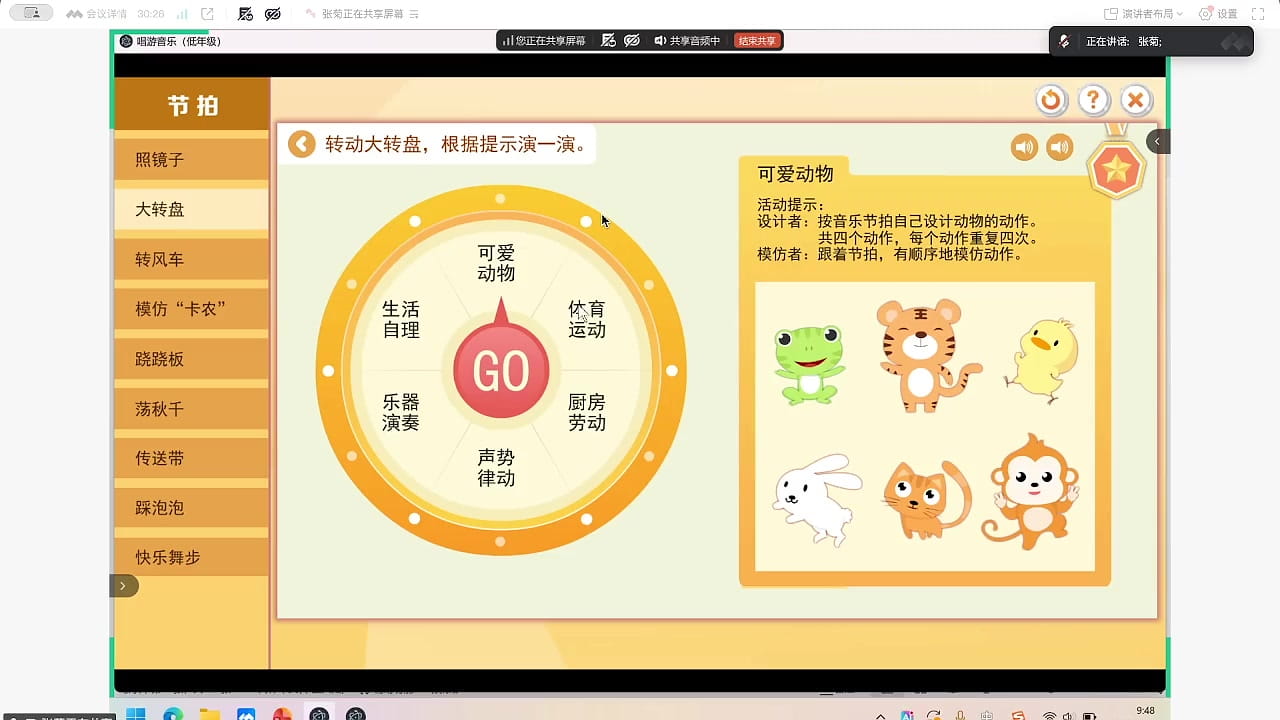Viewport: 1280px width, 720px height.
Task: Click the second speaker sound icon
Action: 1059,148
